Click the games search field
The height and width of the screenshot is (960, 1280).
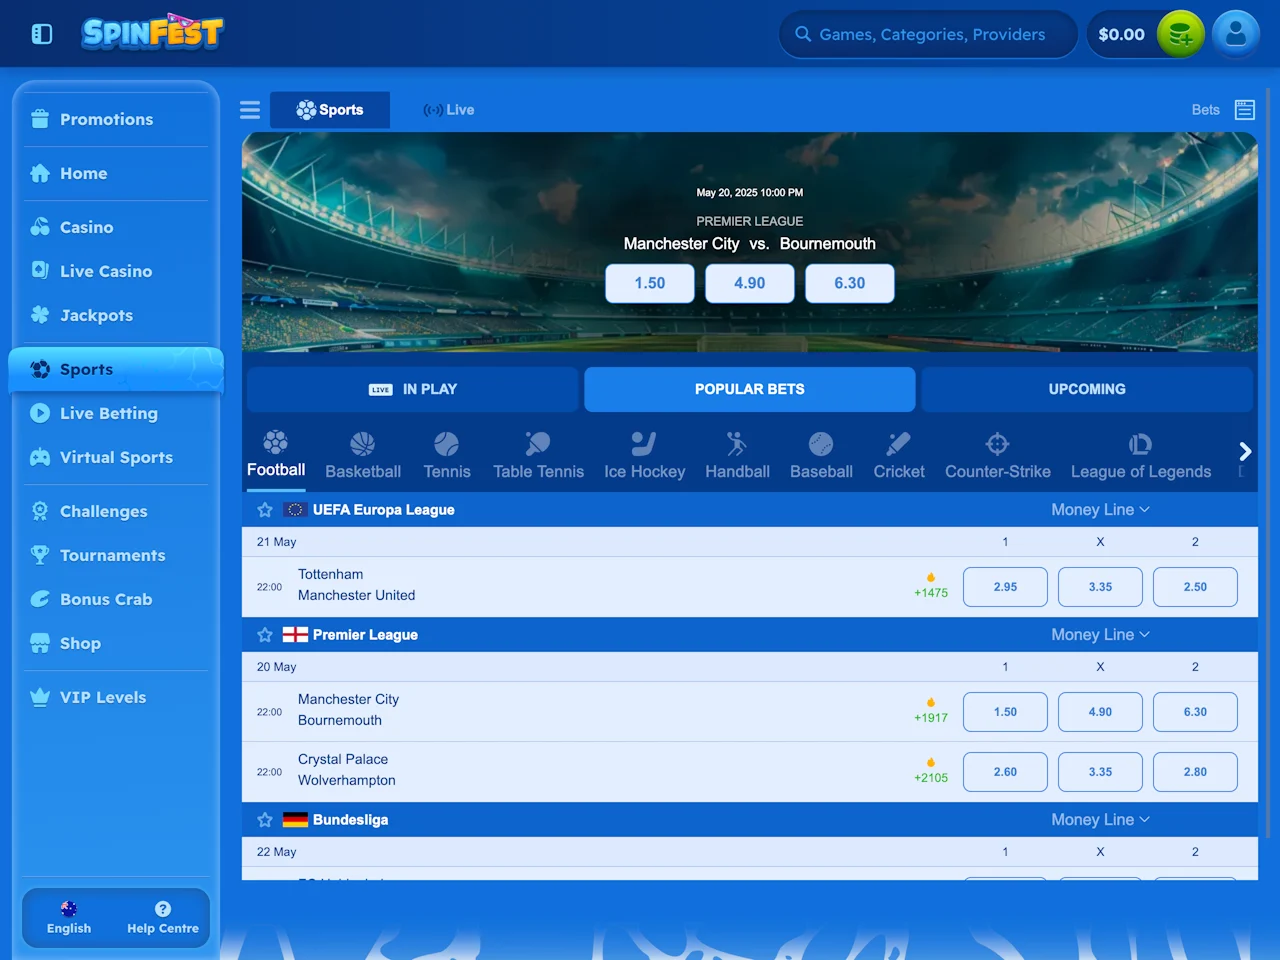928,34
